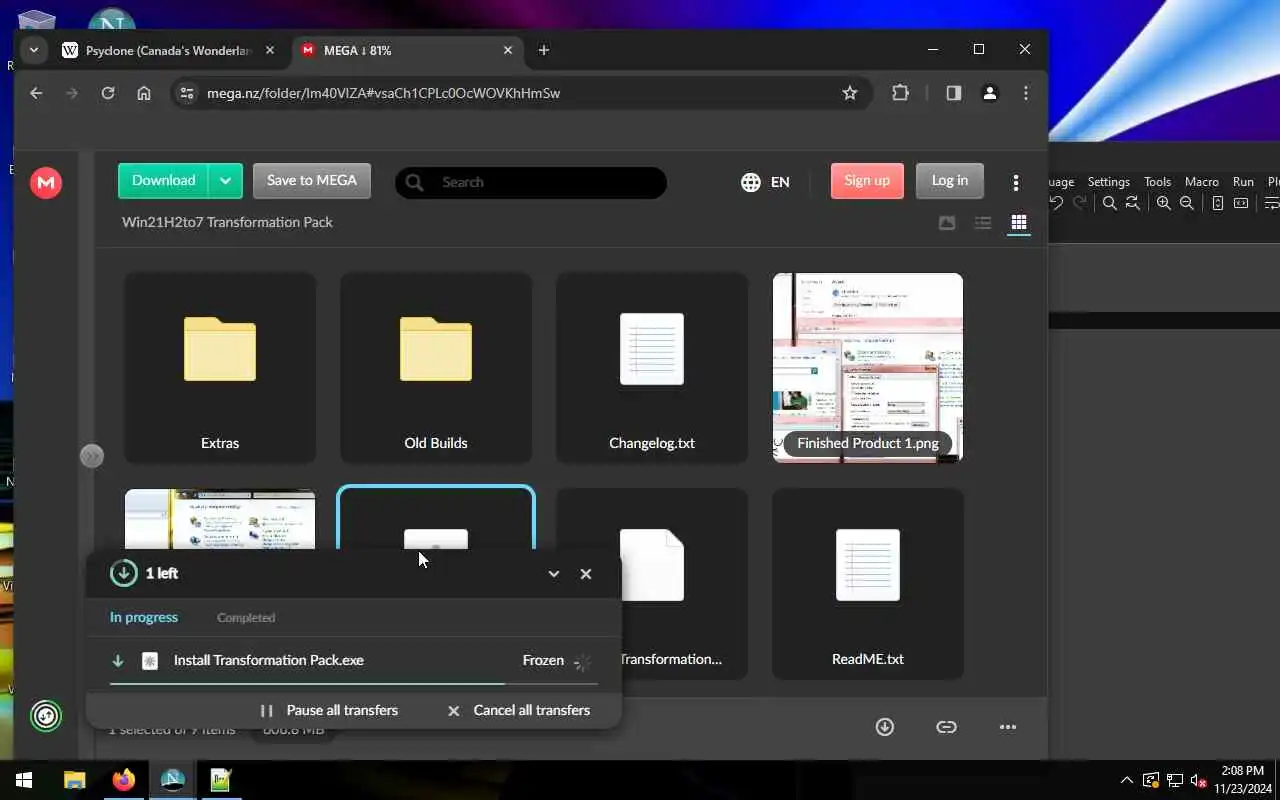The image size is (1280, 800).
Task: Focus the MEGA Search field
Action: [531, 182]
